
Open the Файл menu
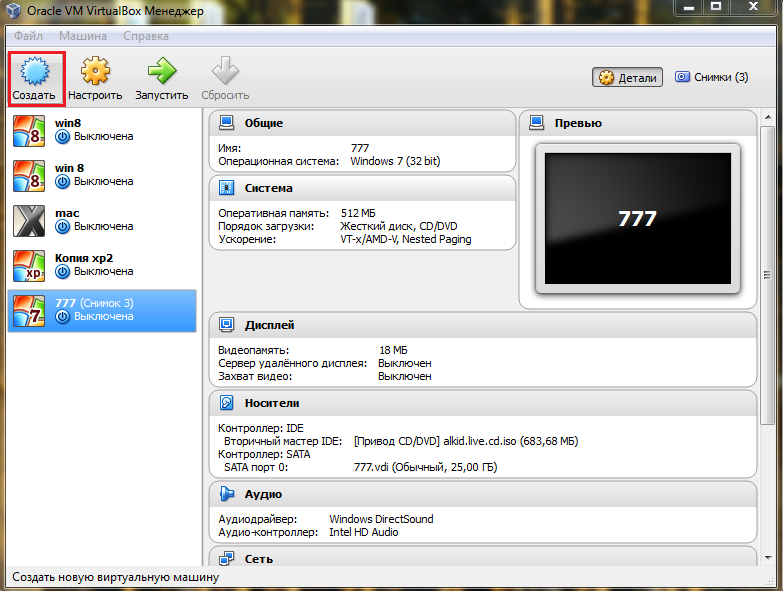[28, 36]
